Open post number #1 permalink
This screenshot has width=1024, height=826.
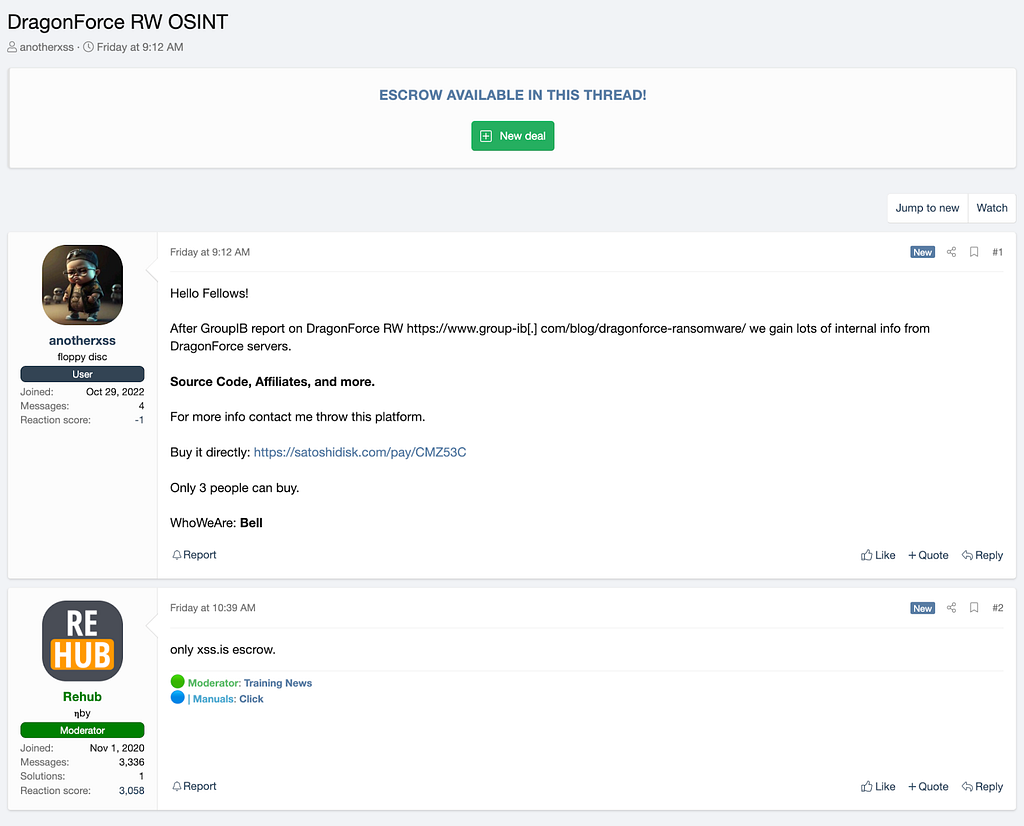(997, 252)
